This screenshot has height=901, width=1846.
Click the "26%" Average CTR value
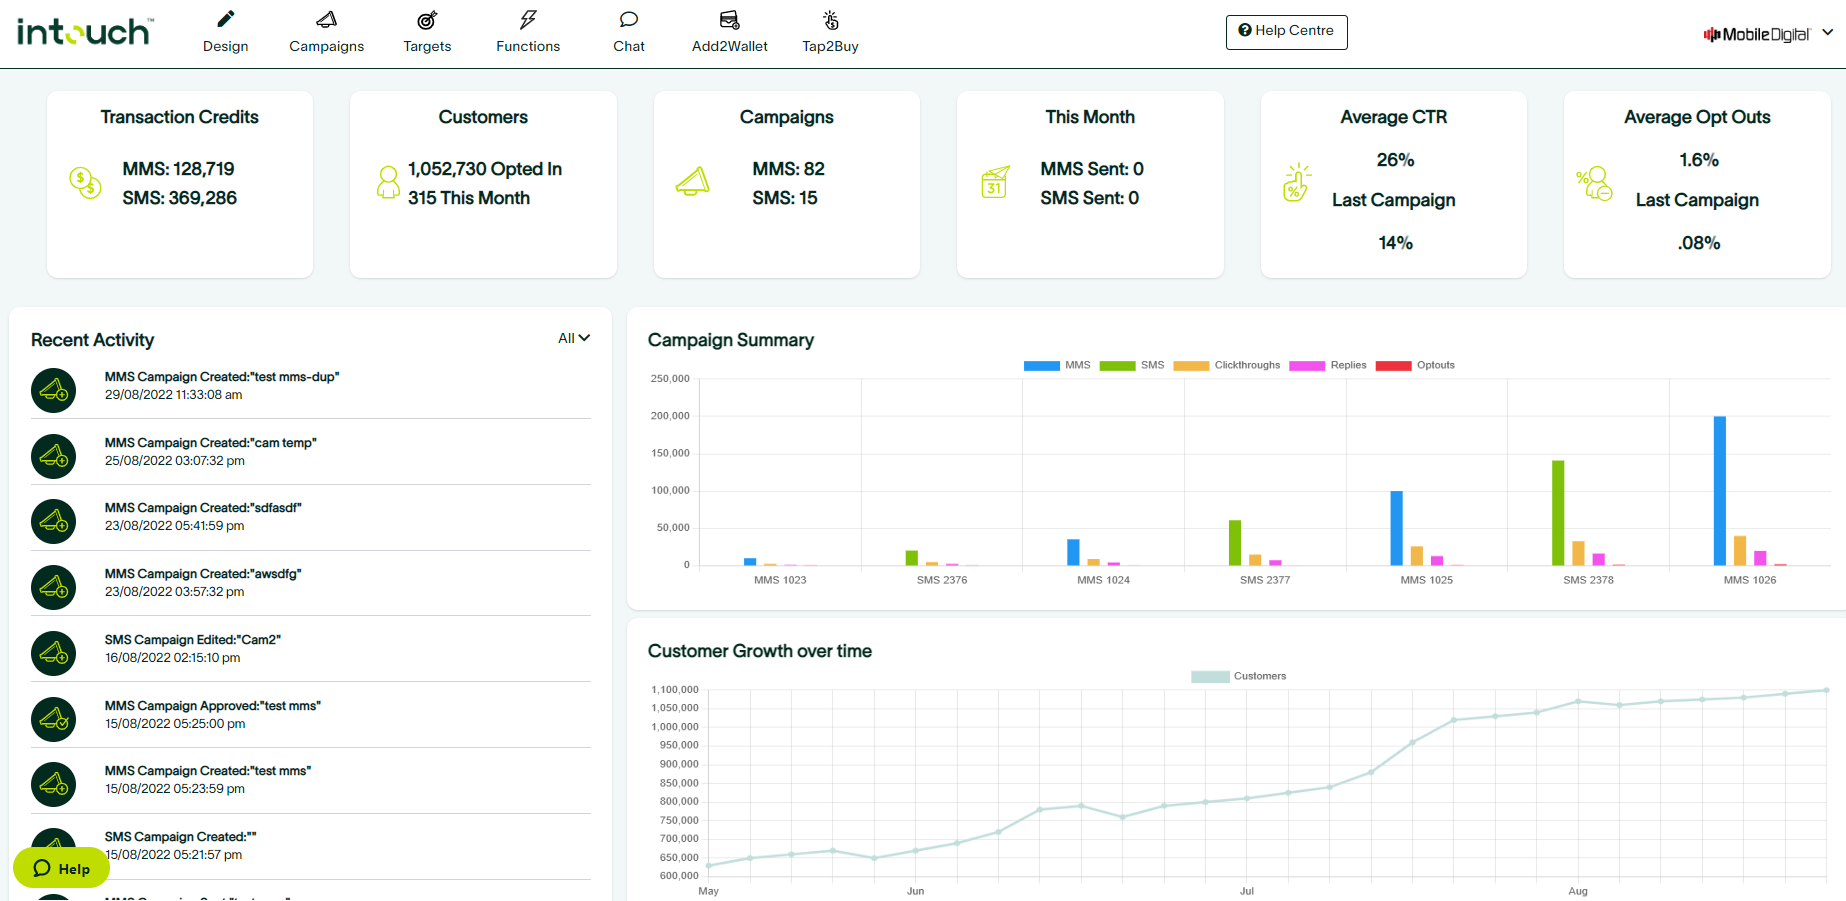pyautogui.click(x=1395, y=160)
